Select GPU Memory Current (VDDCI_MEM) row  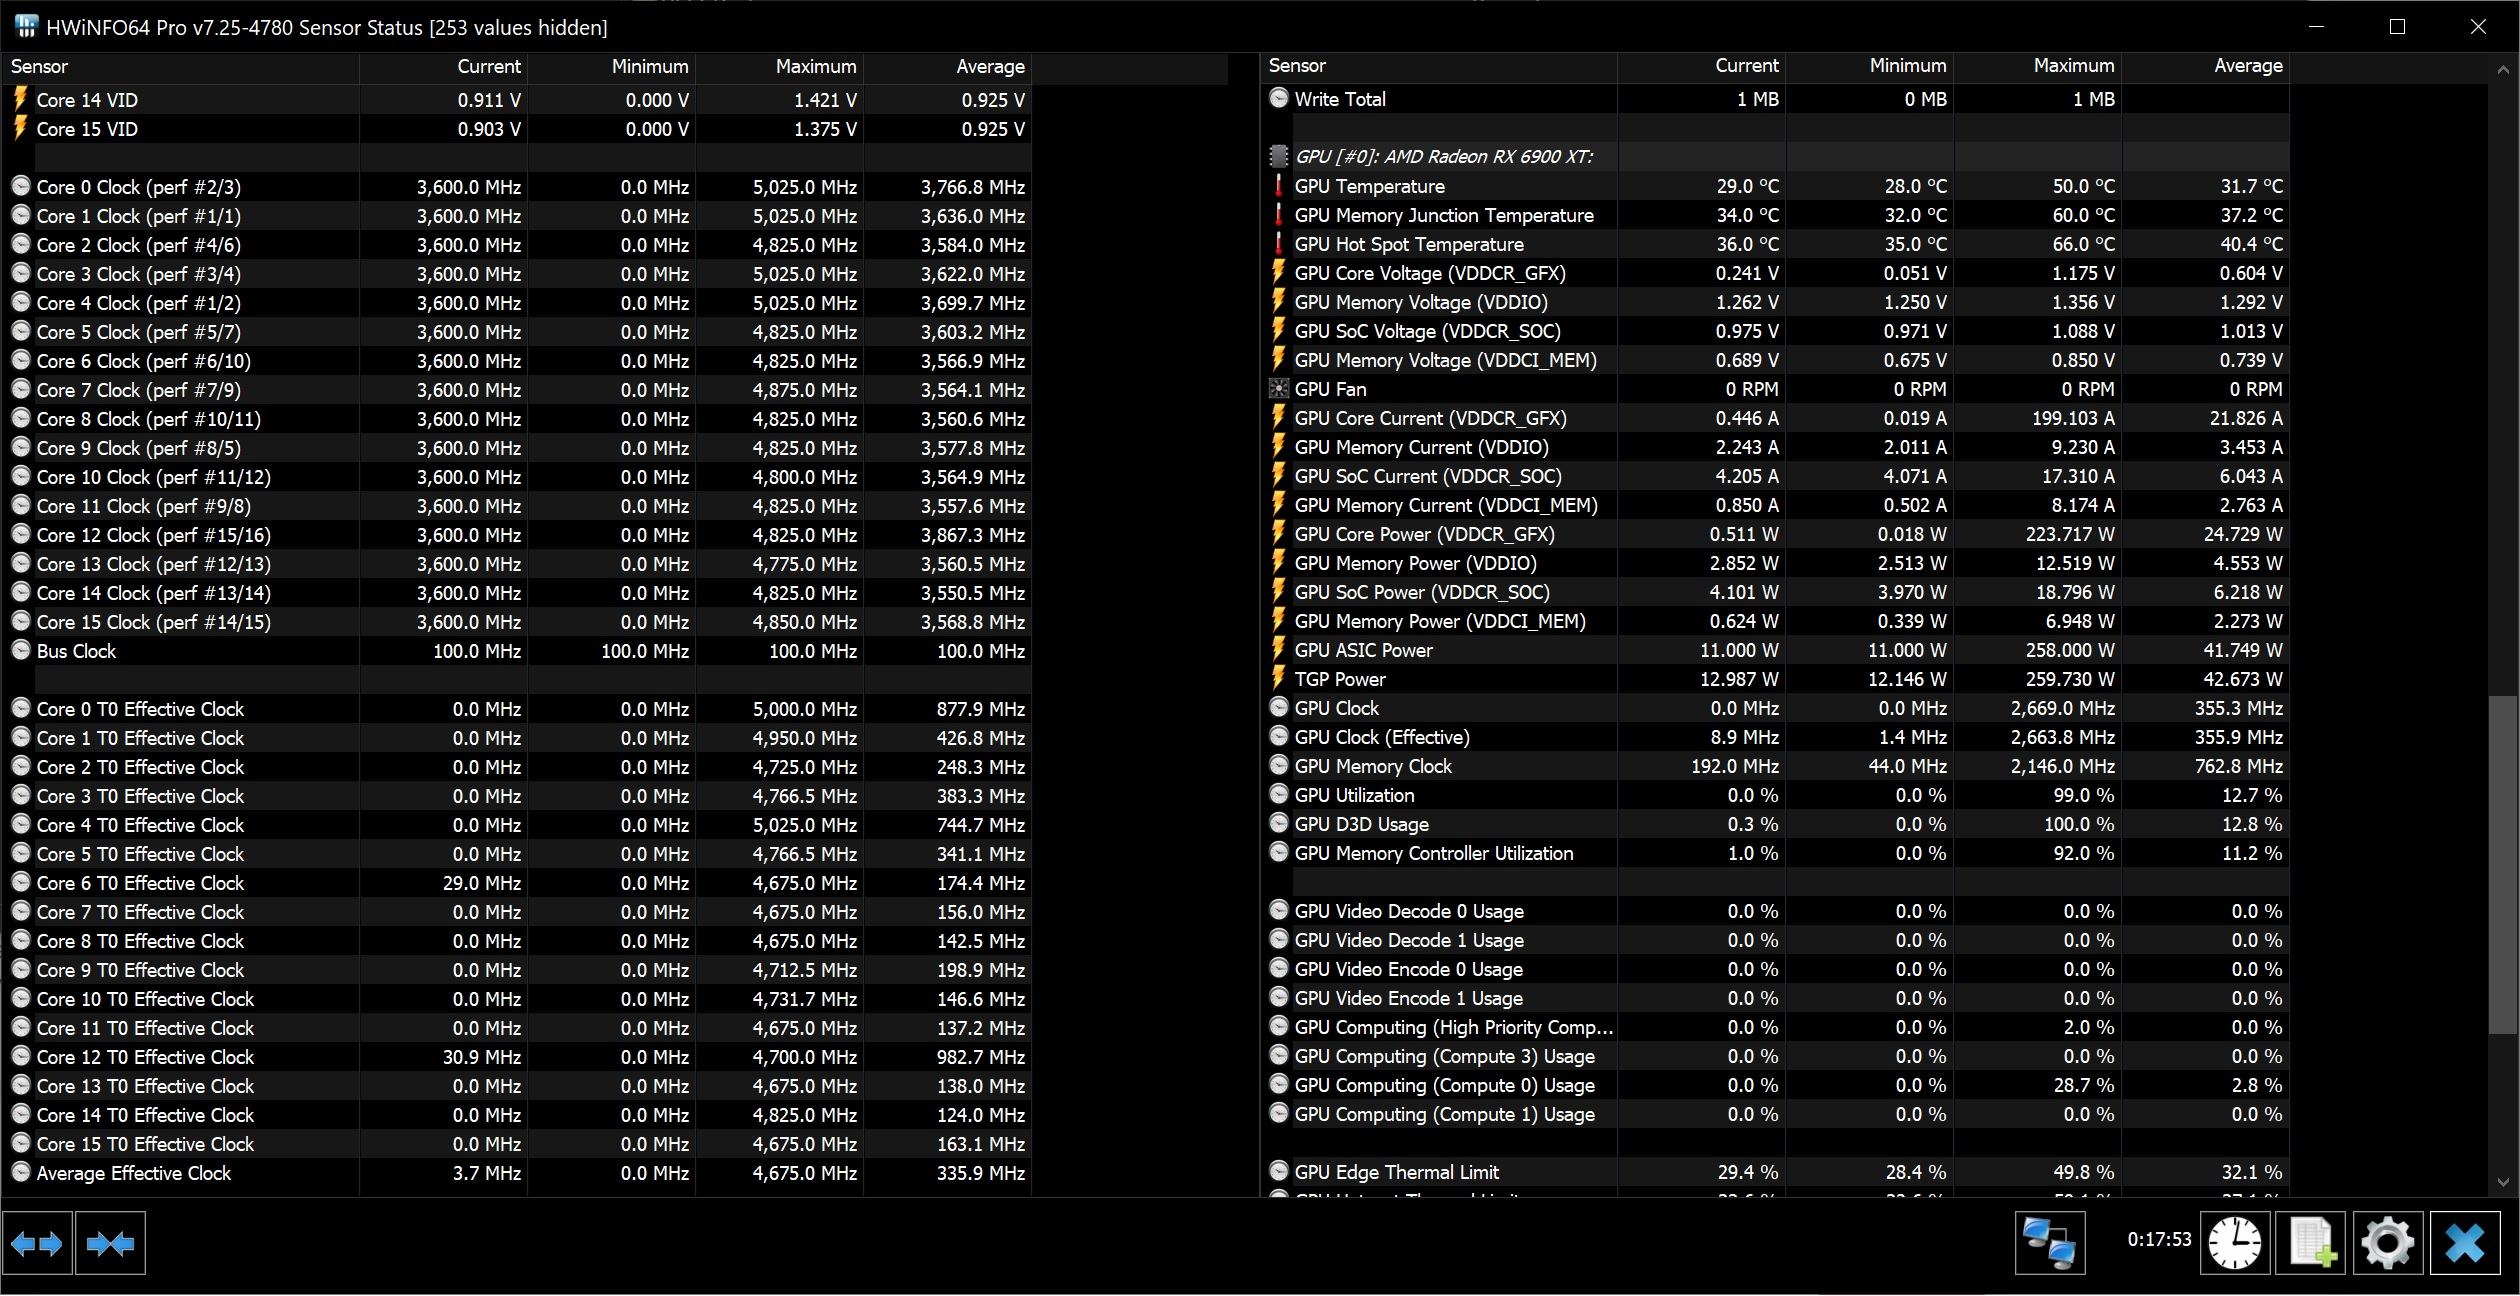pos(1775,505)
